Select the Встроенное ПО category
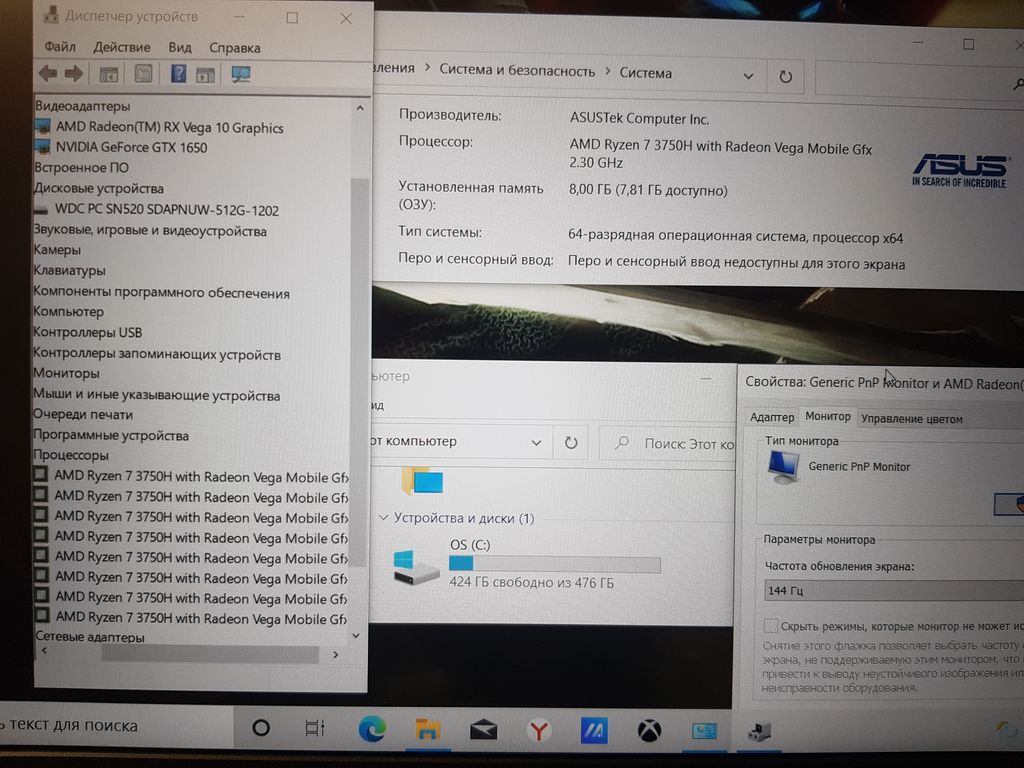Viewport: 1024px width, 768px height. coord(81,167)
